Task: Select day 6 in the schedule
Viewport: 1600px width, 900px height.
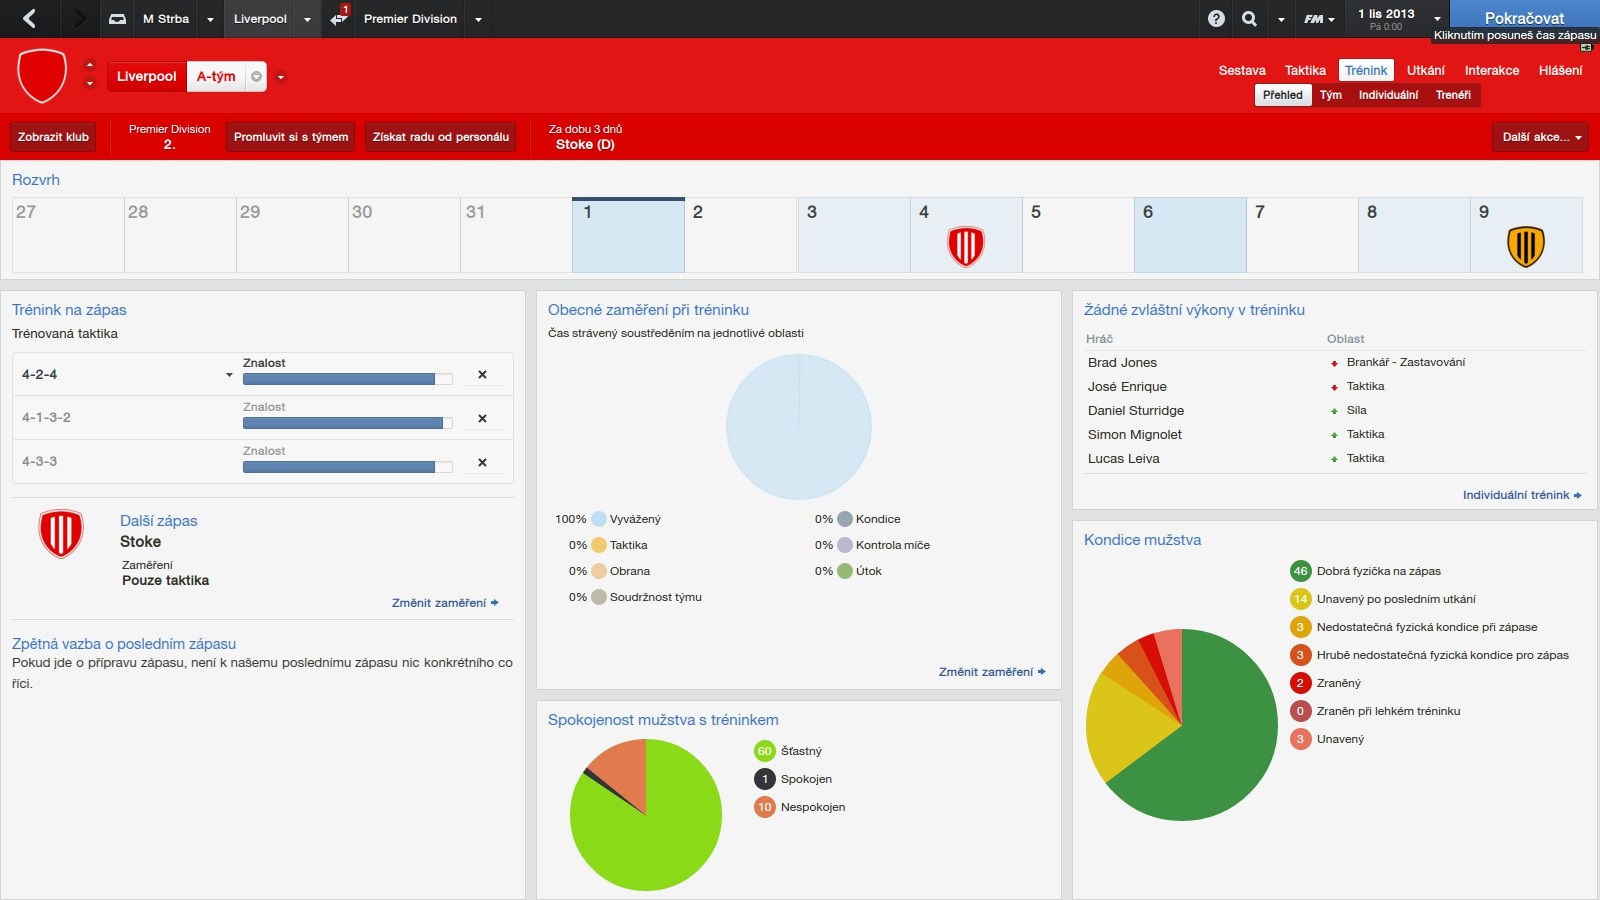Action: click(1190, 235)
